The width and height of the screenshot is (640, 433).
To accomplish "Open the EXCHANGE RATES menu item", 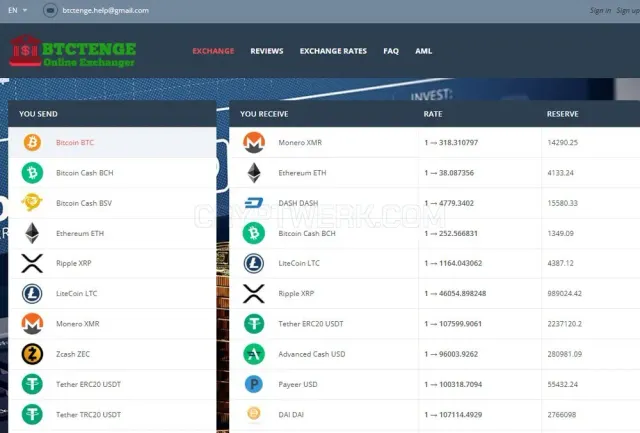I will 333,51.
